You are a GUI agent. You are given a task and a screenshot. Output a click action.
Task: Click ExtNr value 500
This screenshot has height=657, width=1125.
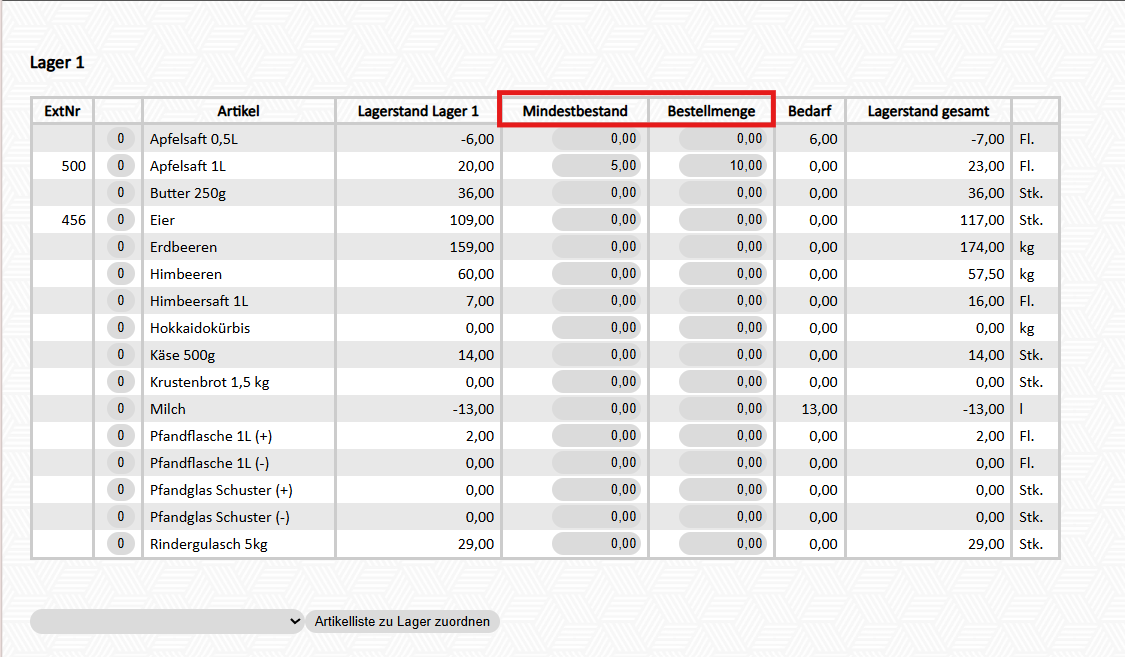tap(73, 166)
